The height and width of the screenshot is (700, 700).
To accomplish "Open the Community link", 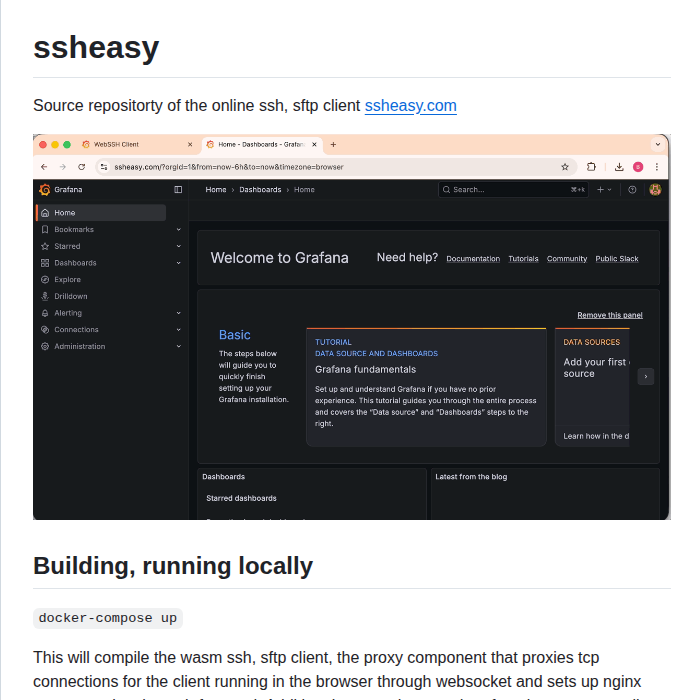I will click(x=567, y=259).
